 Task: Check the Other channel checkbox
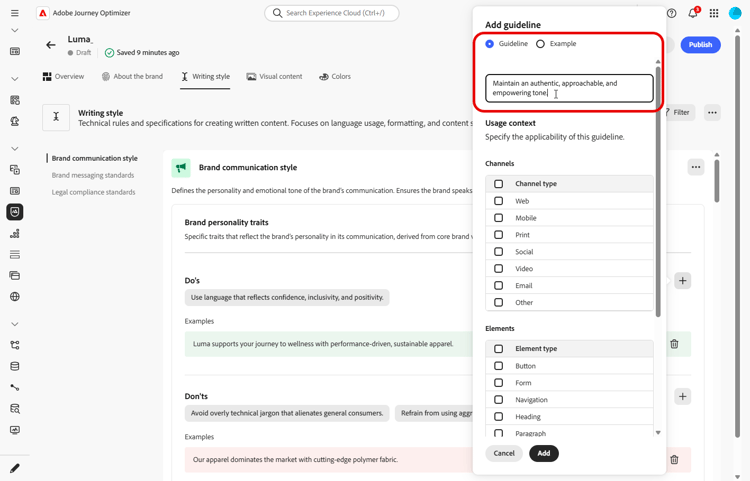(x=498, y=303)
